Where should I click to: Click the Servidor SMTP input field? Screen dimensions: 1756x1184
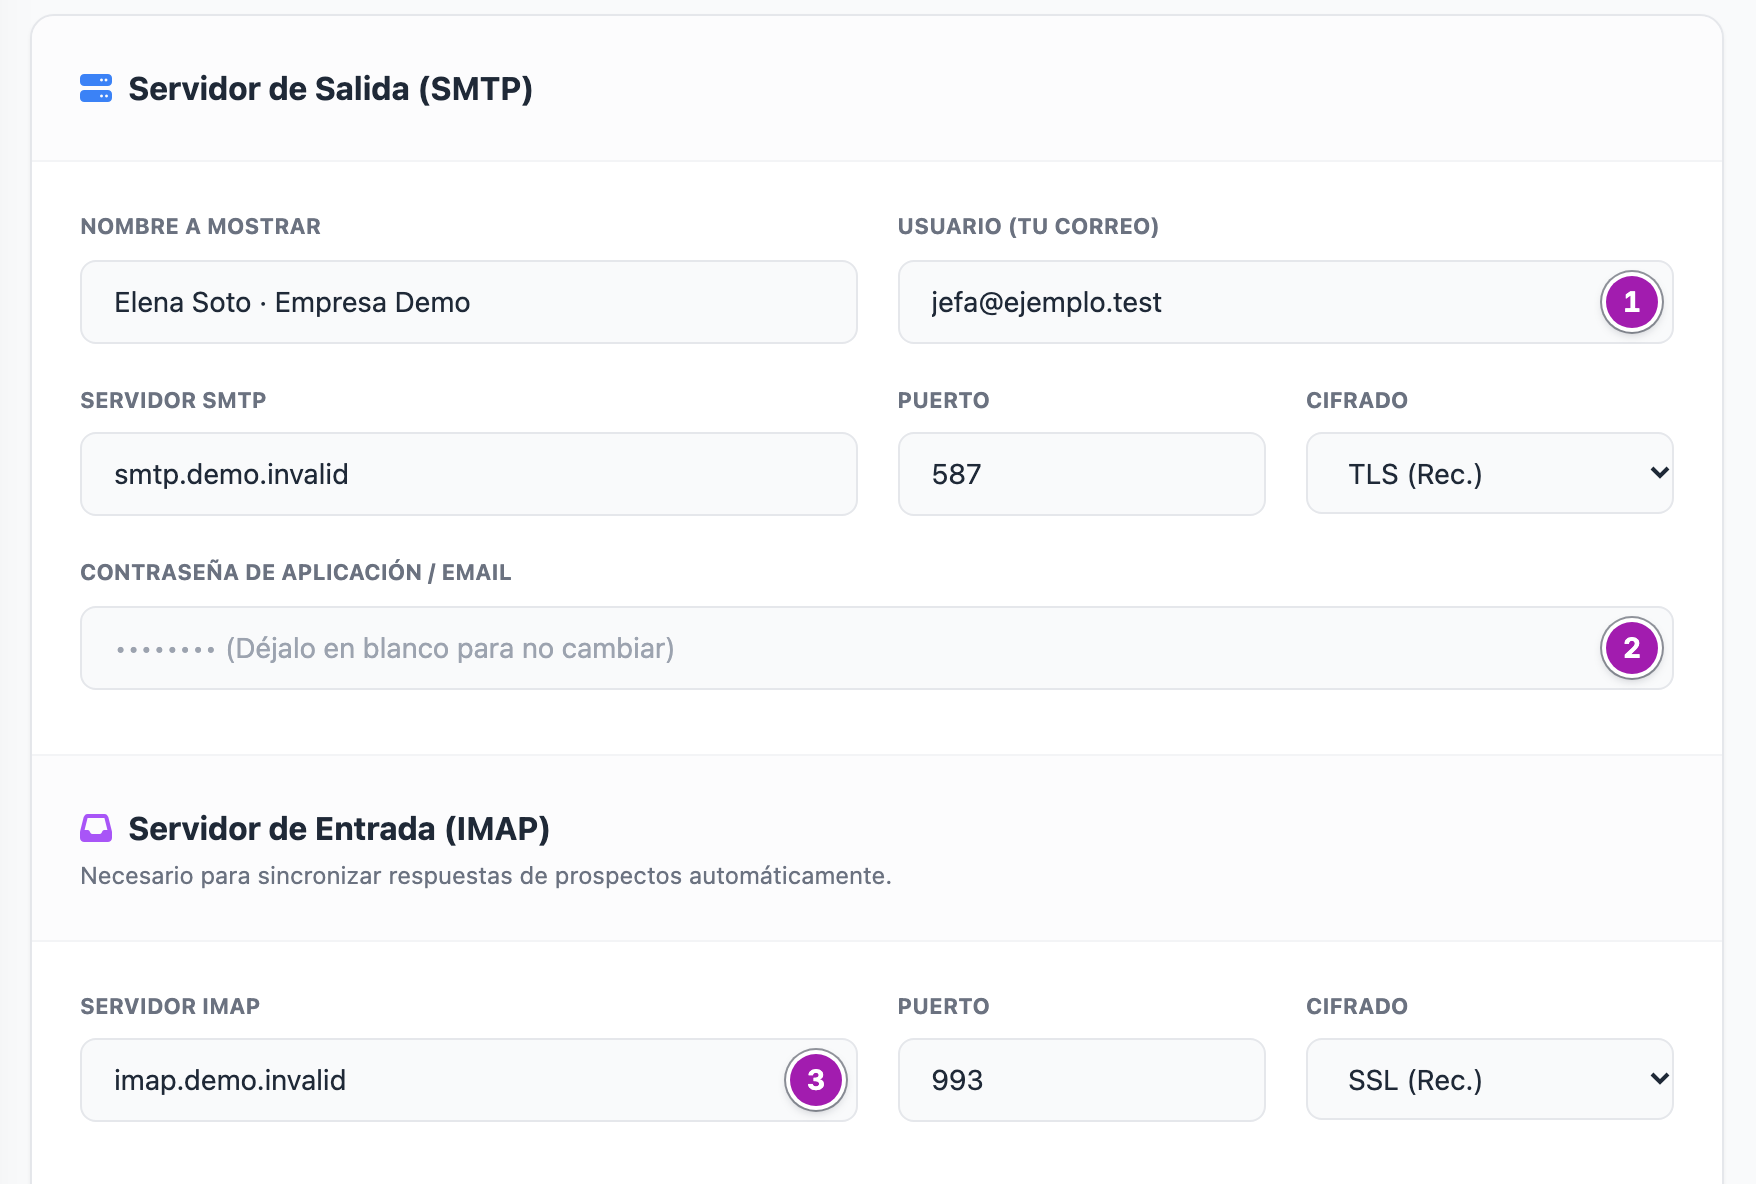pyautogui.click(x=469, y=474)
